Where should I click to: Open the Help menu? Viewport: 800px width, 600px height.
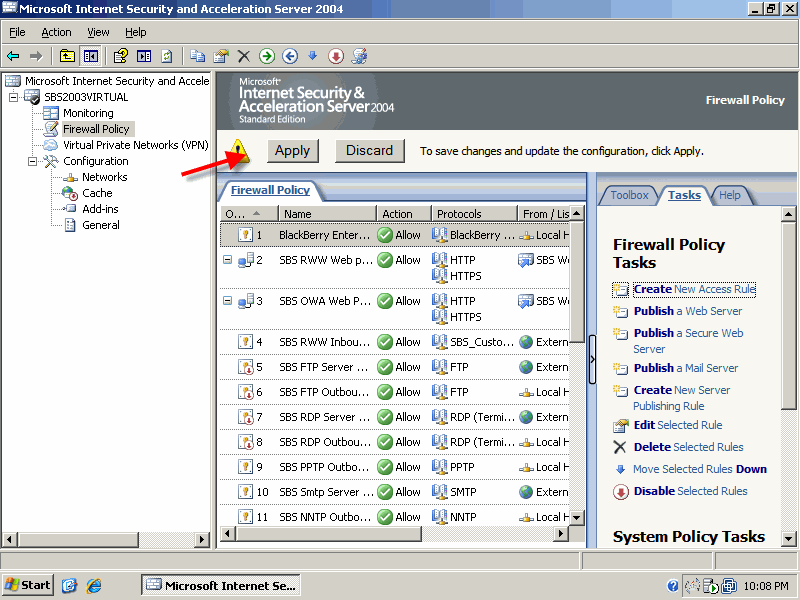click(x=136, y=32)
